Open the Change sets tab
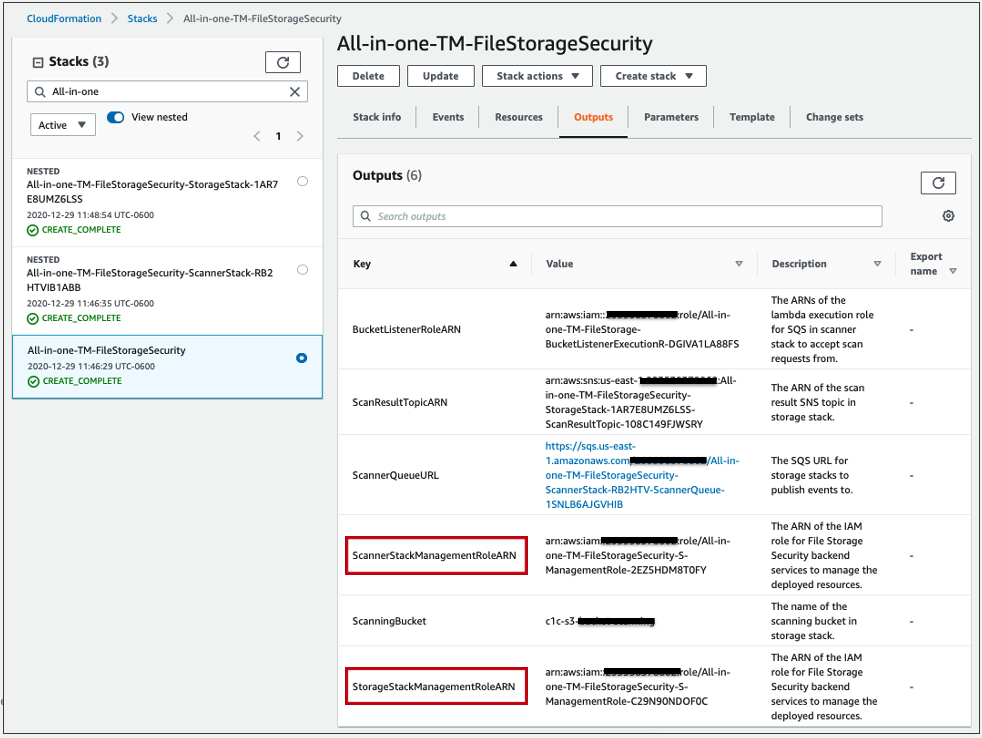The height and width of the screenshot is (738, 982). 834,117
